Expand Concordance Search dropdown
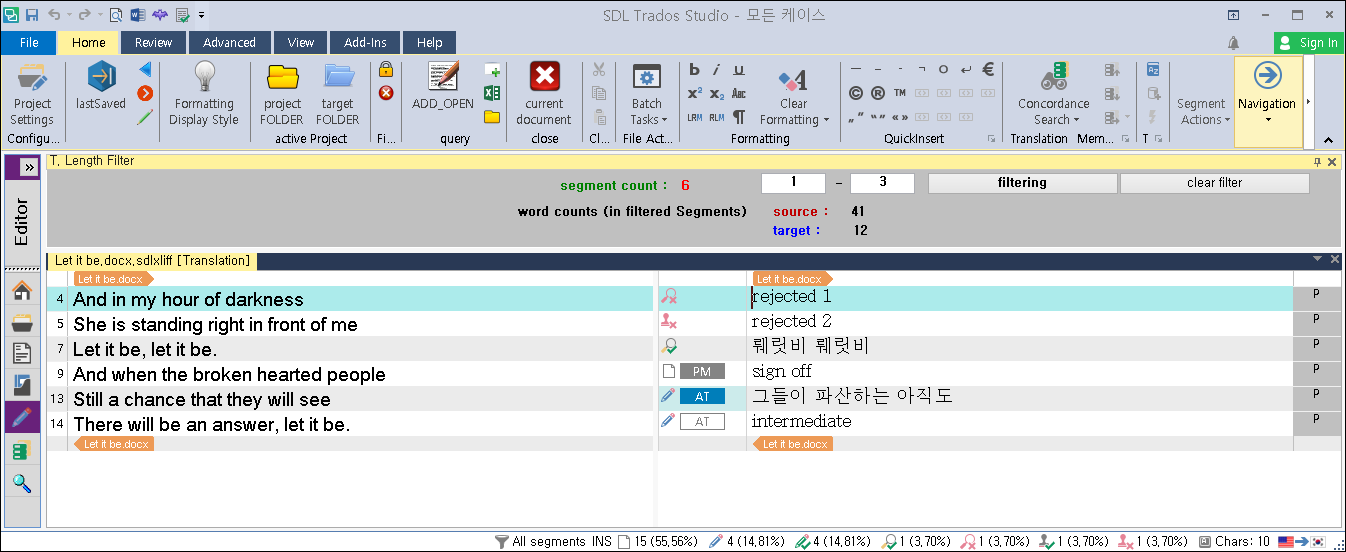Viewport: 1346px width, 552px height. [x=1076, y=120]
